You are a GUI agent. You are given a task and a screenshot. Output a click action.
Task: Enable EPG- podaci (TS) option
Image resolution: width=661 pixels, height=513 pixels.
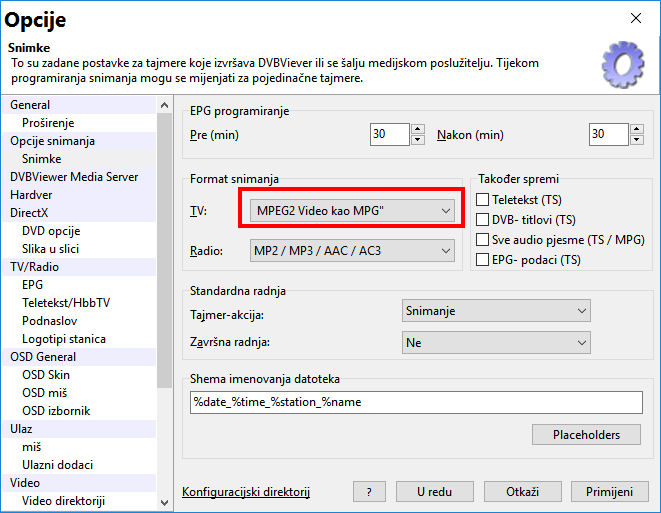(x=483, y=260)
